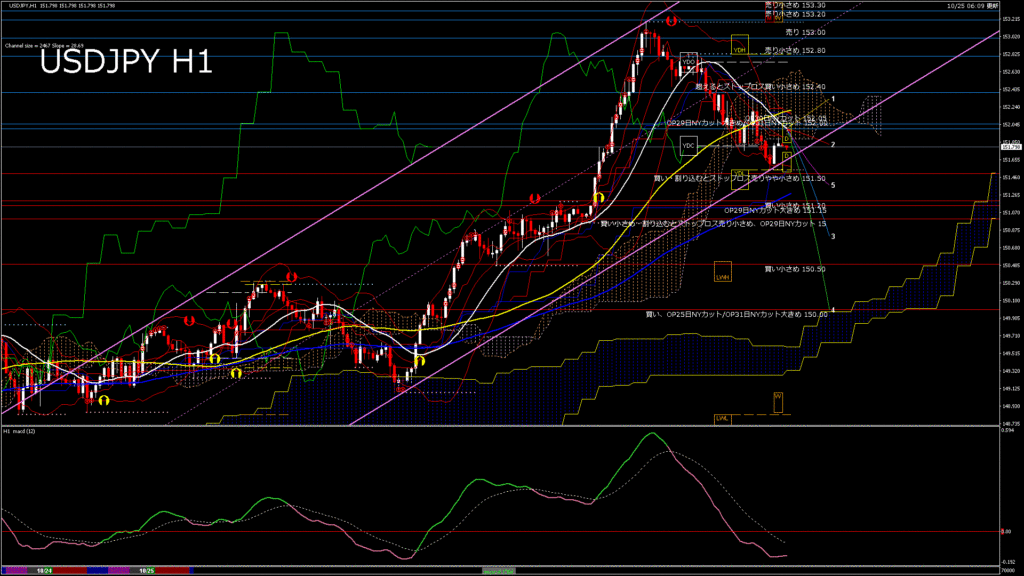The height and width of the screenshot is (576, 1024).
Task: Click the 10/24 date marker on timeline
Action: [x=44, y=571]
